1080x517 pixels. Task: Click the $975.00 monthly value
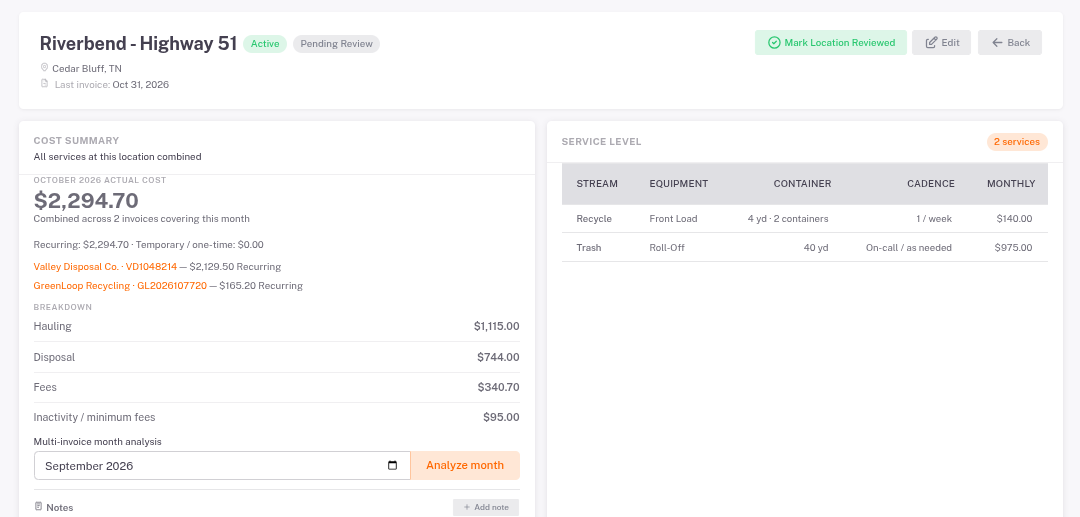(x=1013, y=248)
